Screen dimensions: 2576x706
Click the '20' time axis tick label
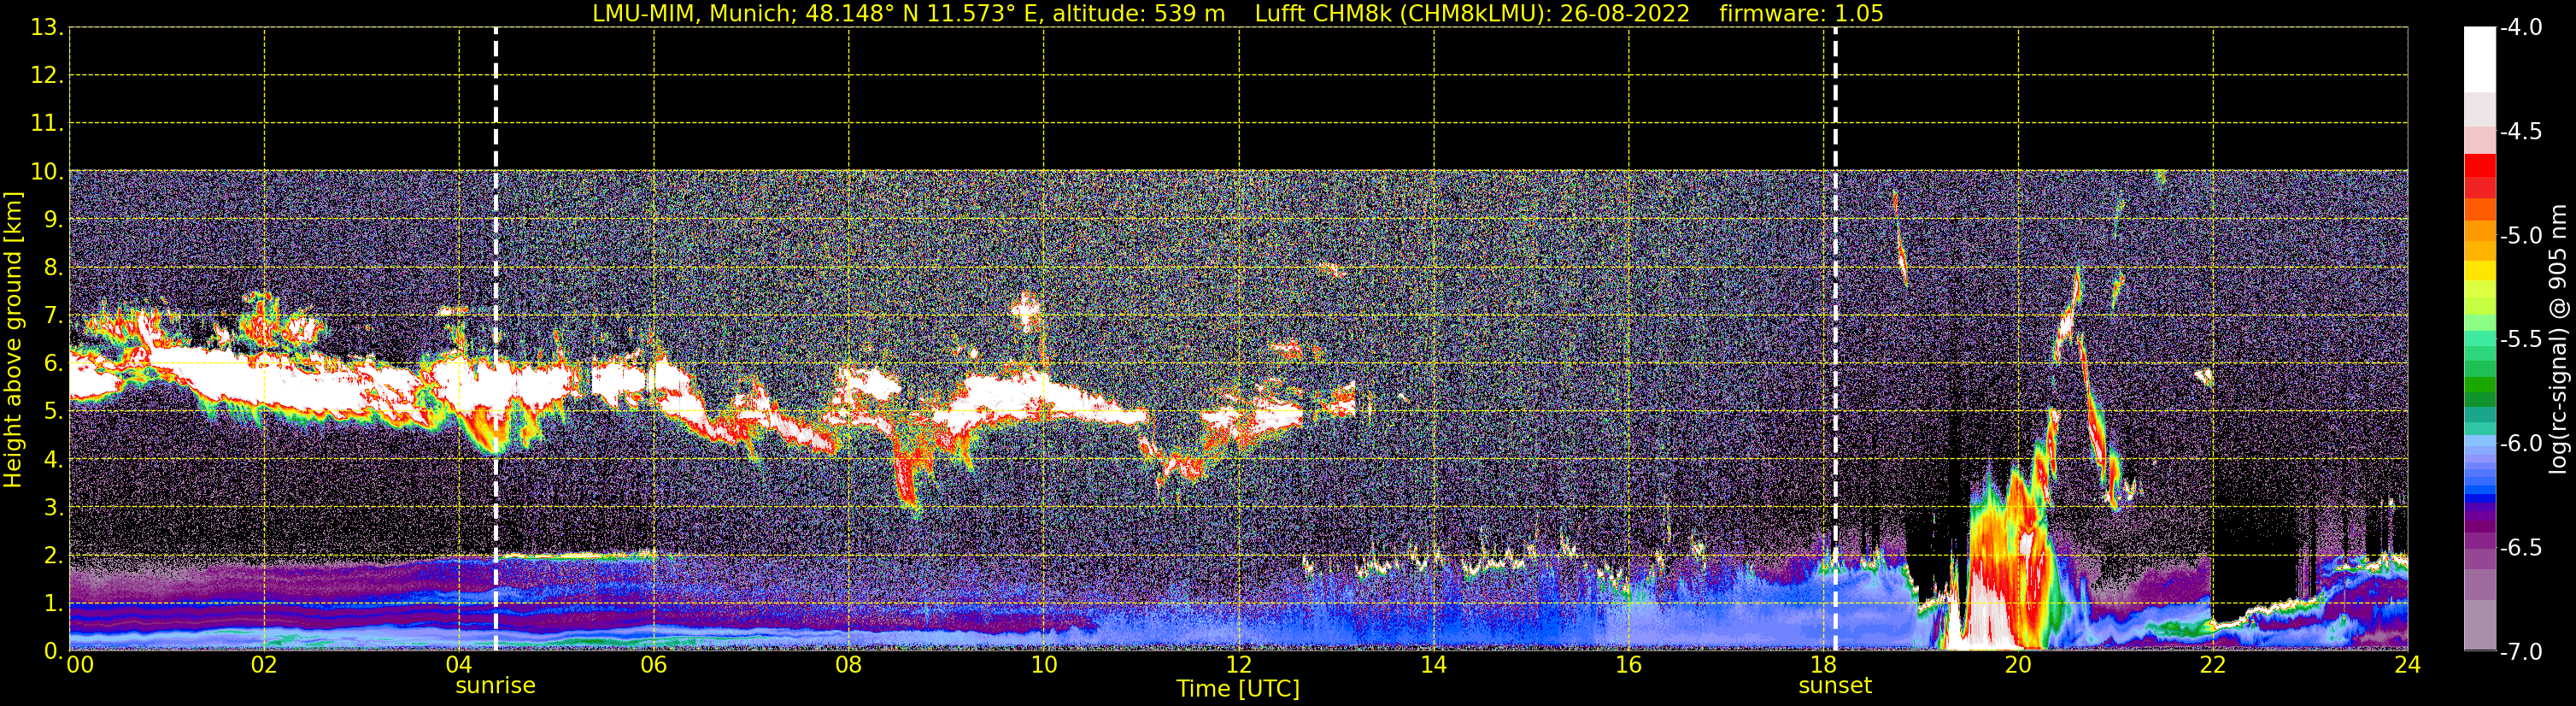2019,665
